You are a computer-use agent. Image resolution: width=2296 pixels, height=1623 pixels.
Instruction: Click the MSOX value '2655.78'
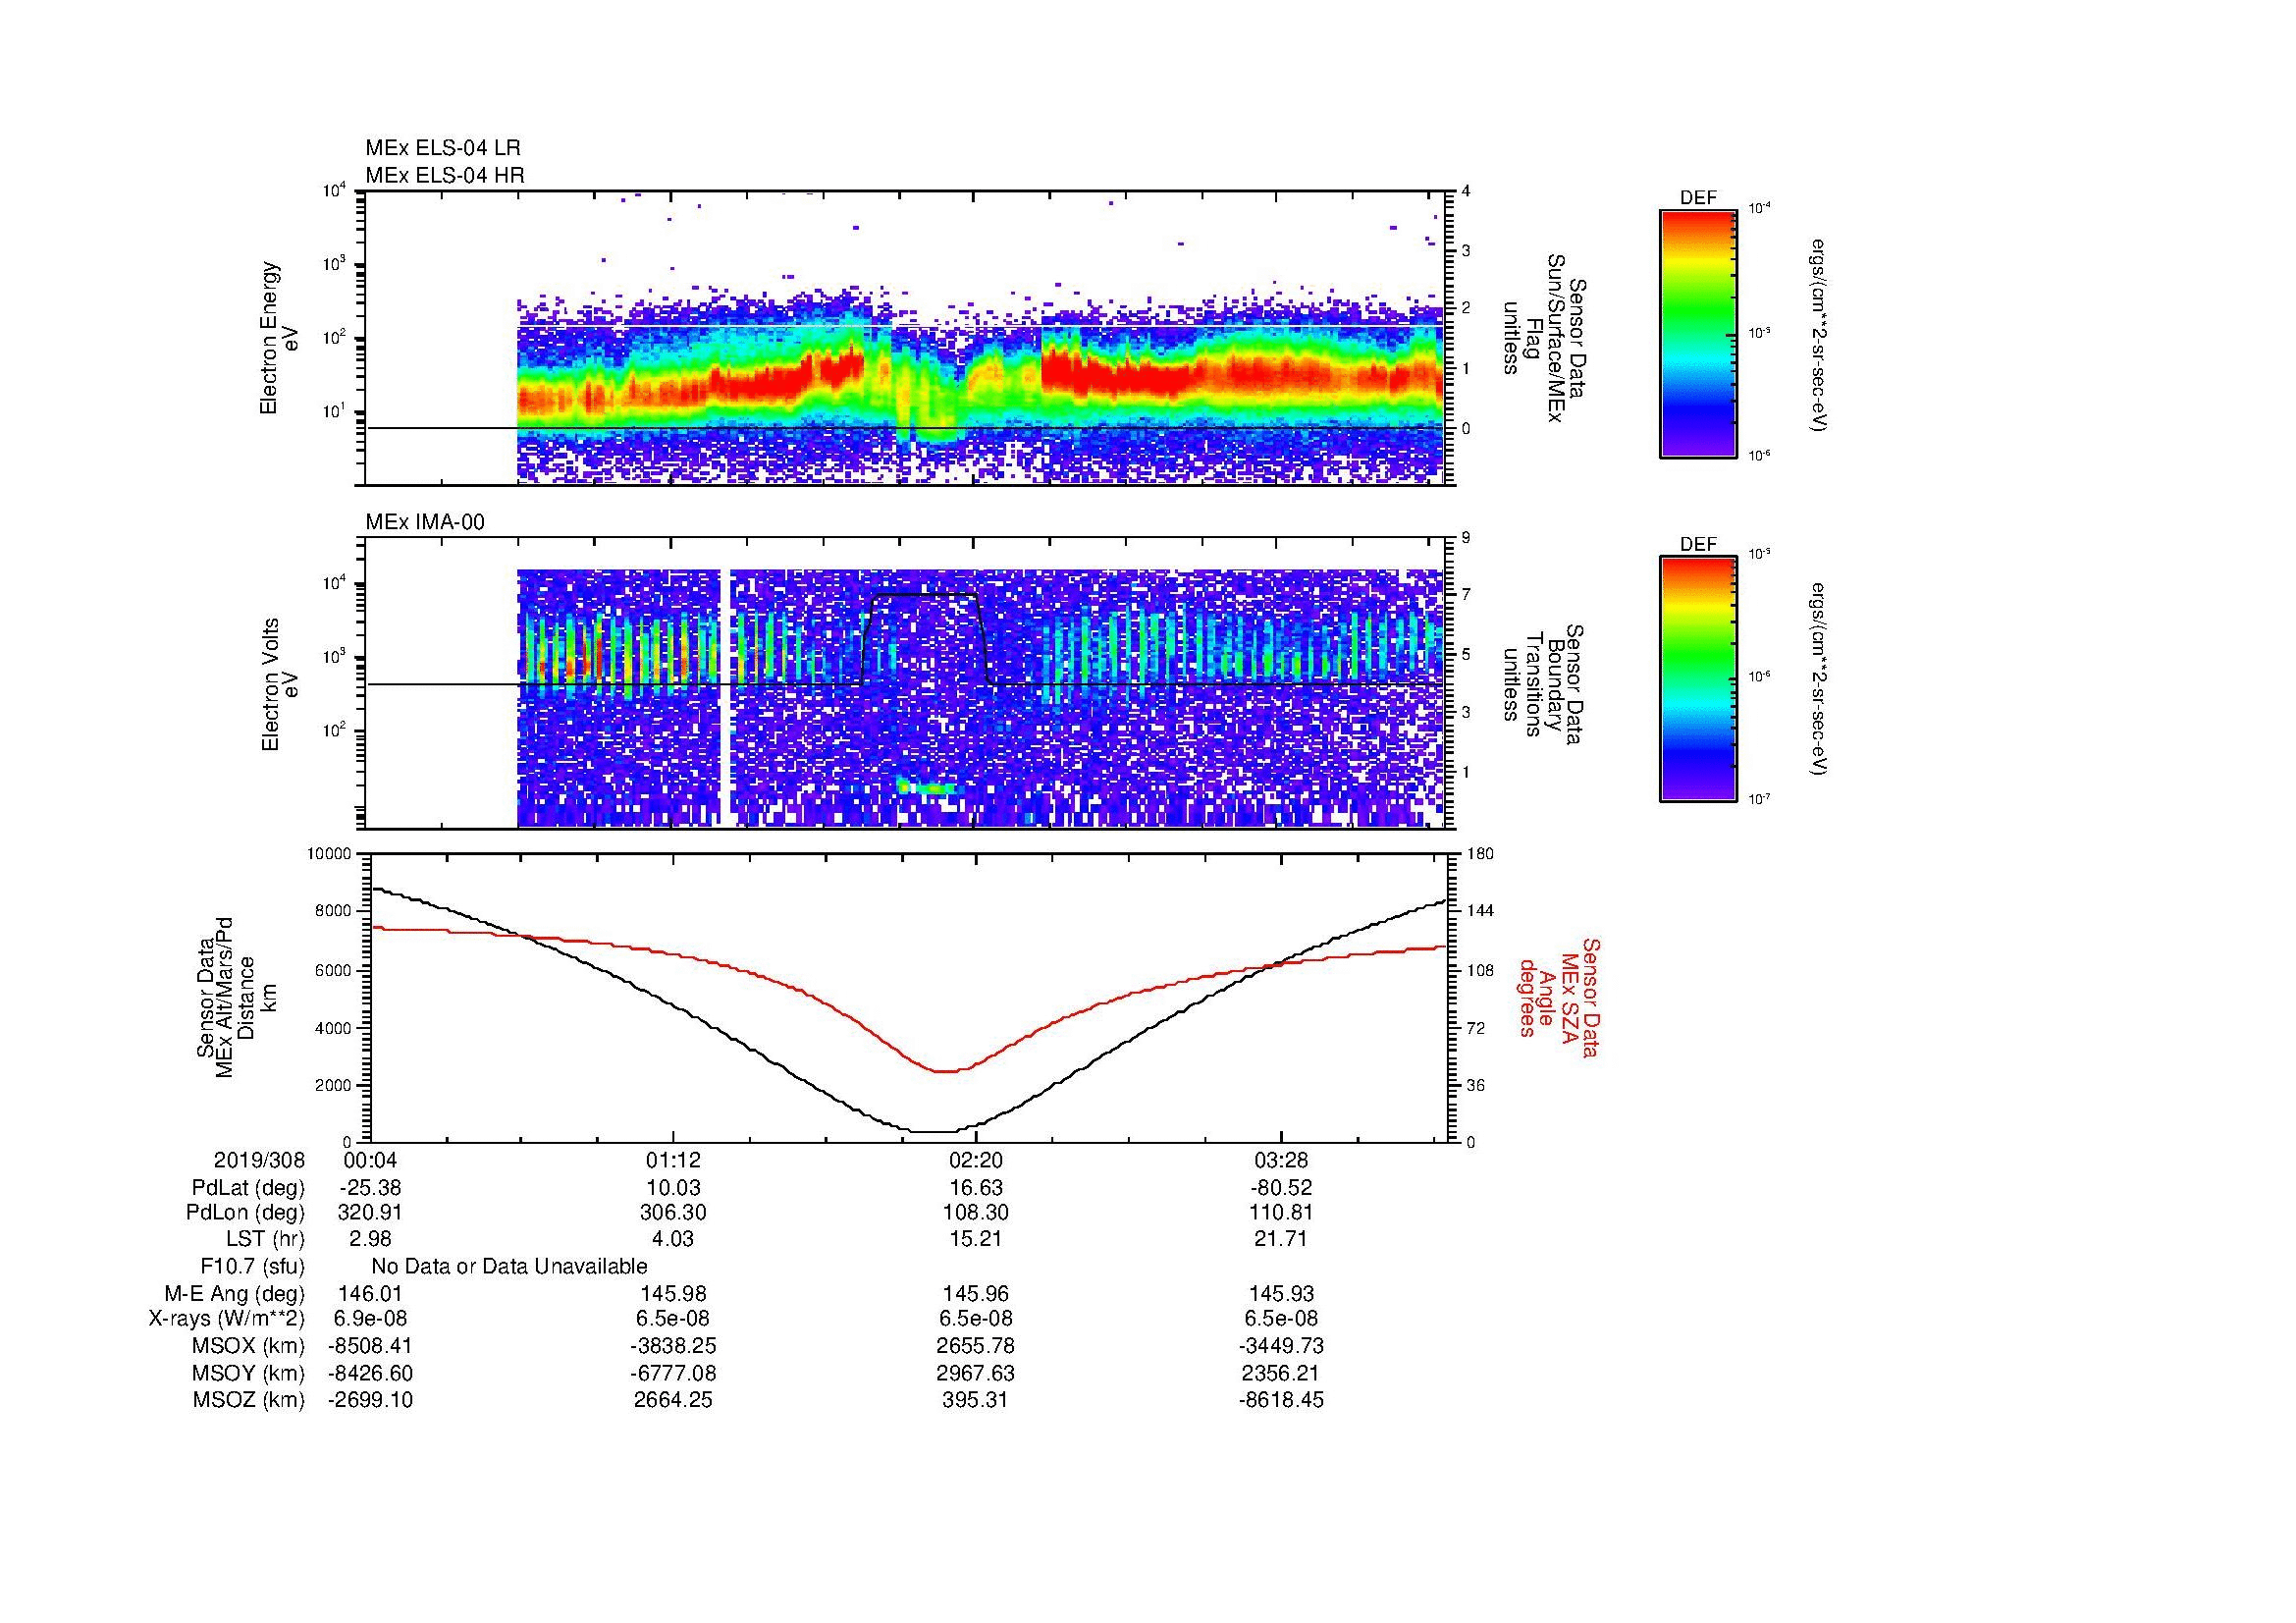pyautogui.click(x=976, y=1346)
